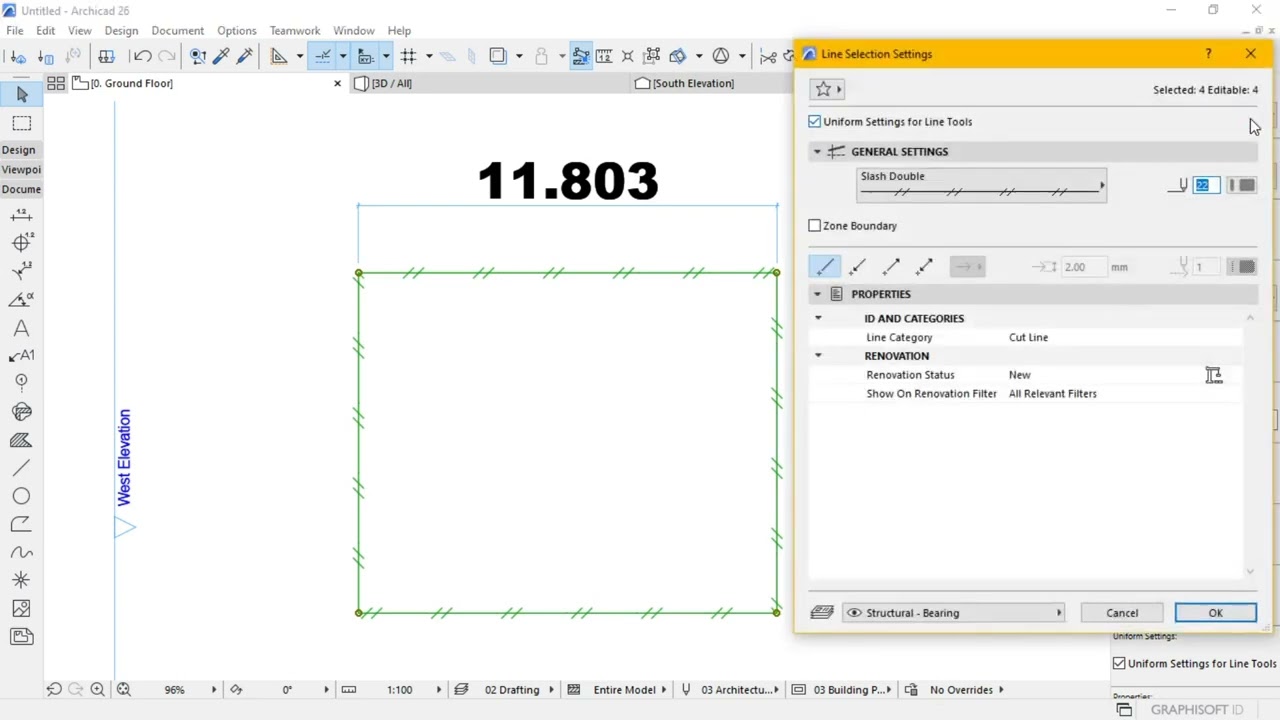Open the Structural - Bearing layer dropdown
This screenshot has height=720, width=1280.
(955, 613)
